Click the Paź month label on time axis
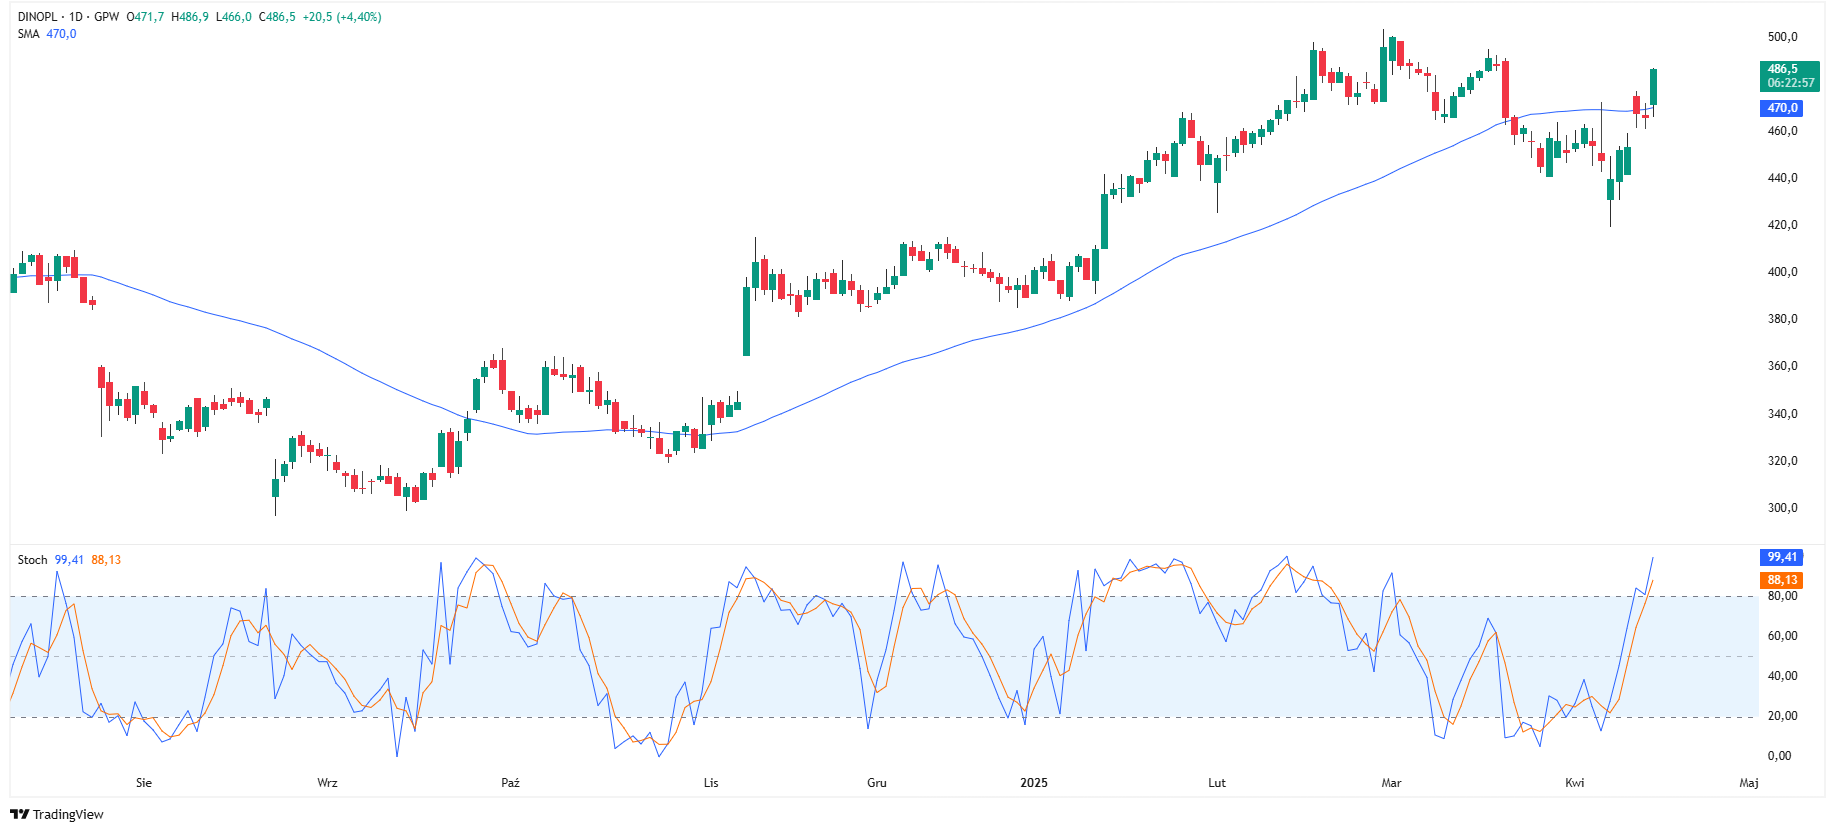Screen dimensions: 1835x832 [510, 783]
